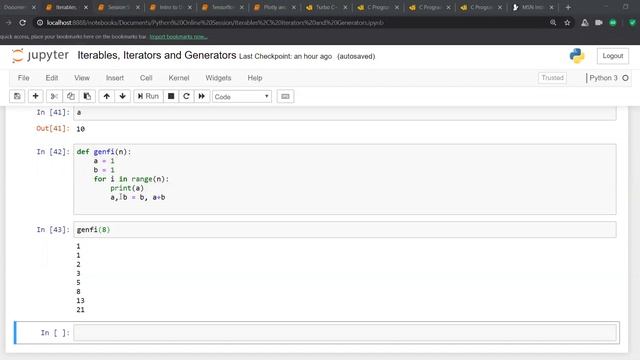Interrupt the kernel stop icon
Image resolution: width=640 pixels, height=360 pixels.
tap(171, 96)
